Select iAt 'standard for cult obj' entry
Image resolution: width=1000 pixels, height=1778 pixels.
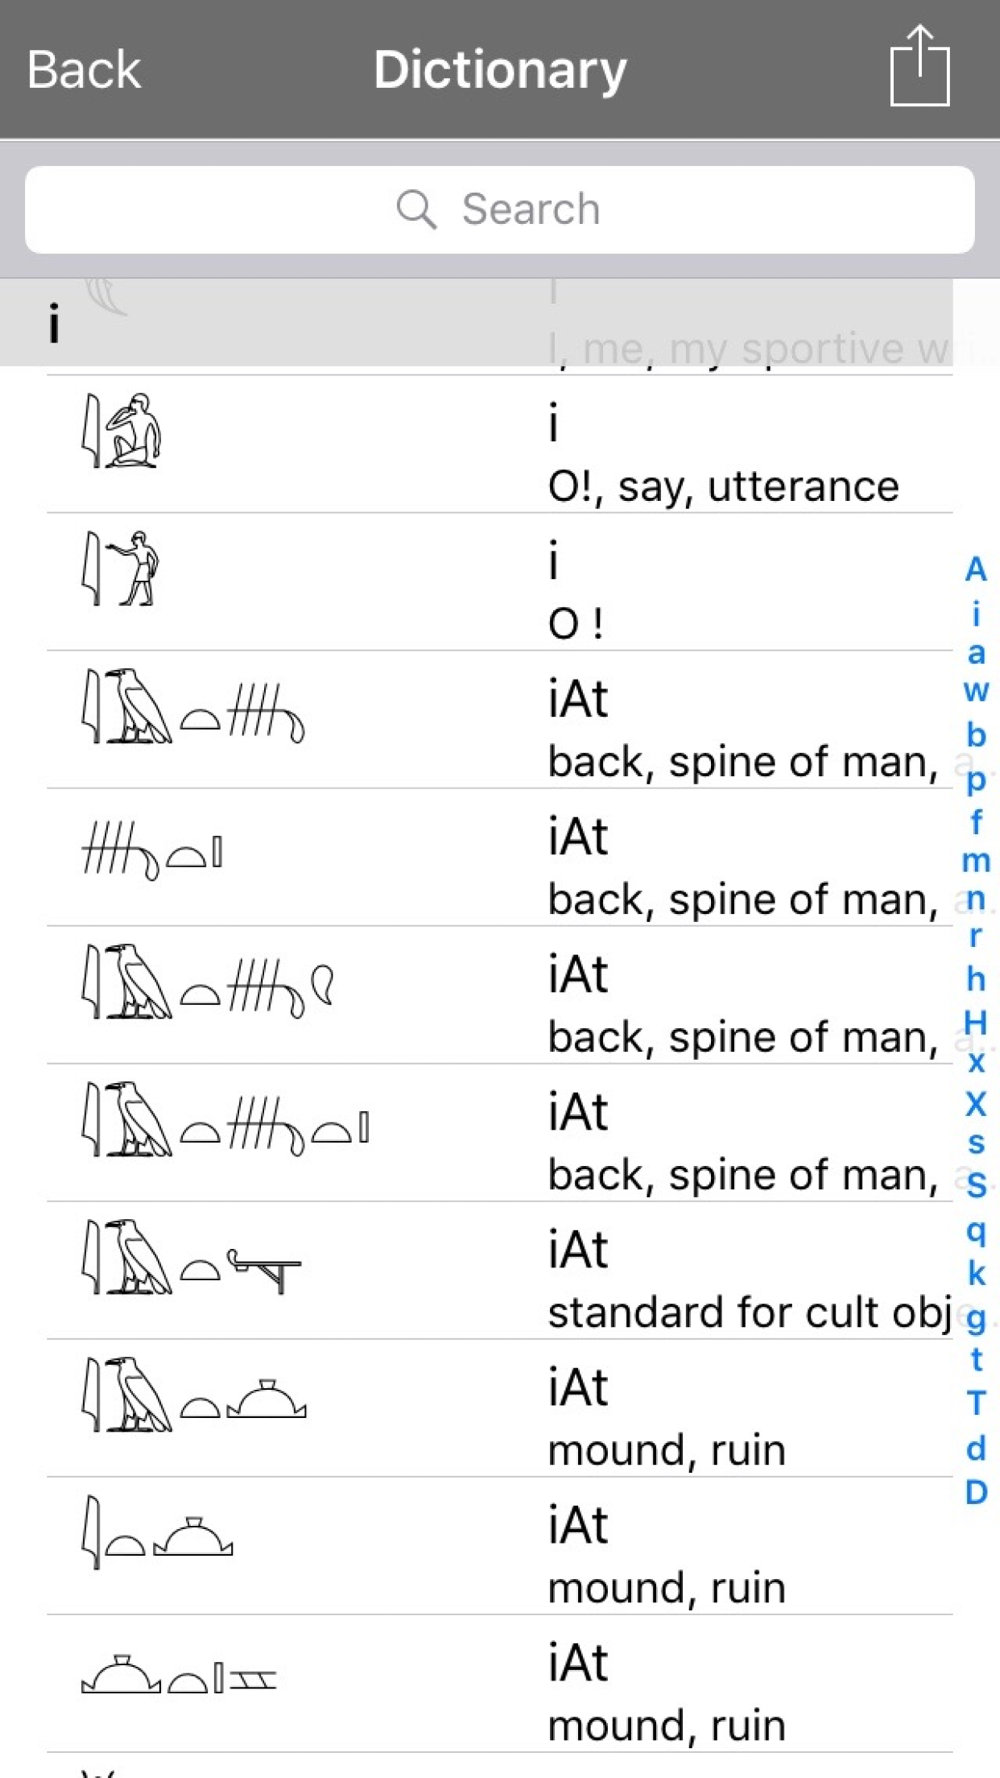[500, 1271]
